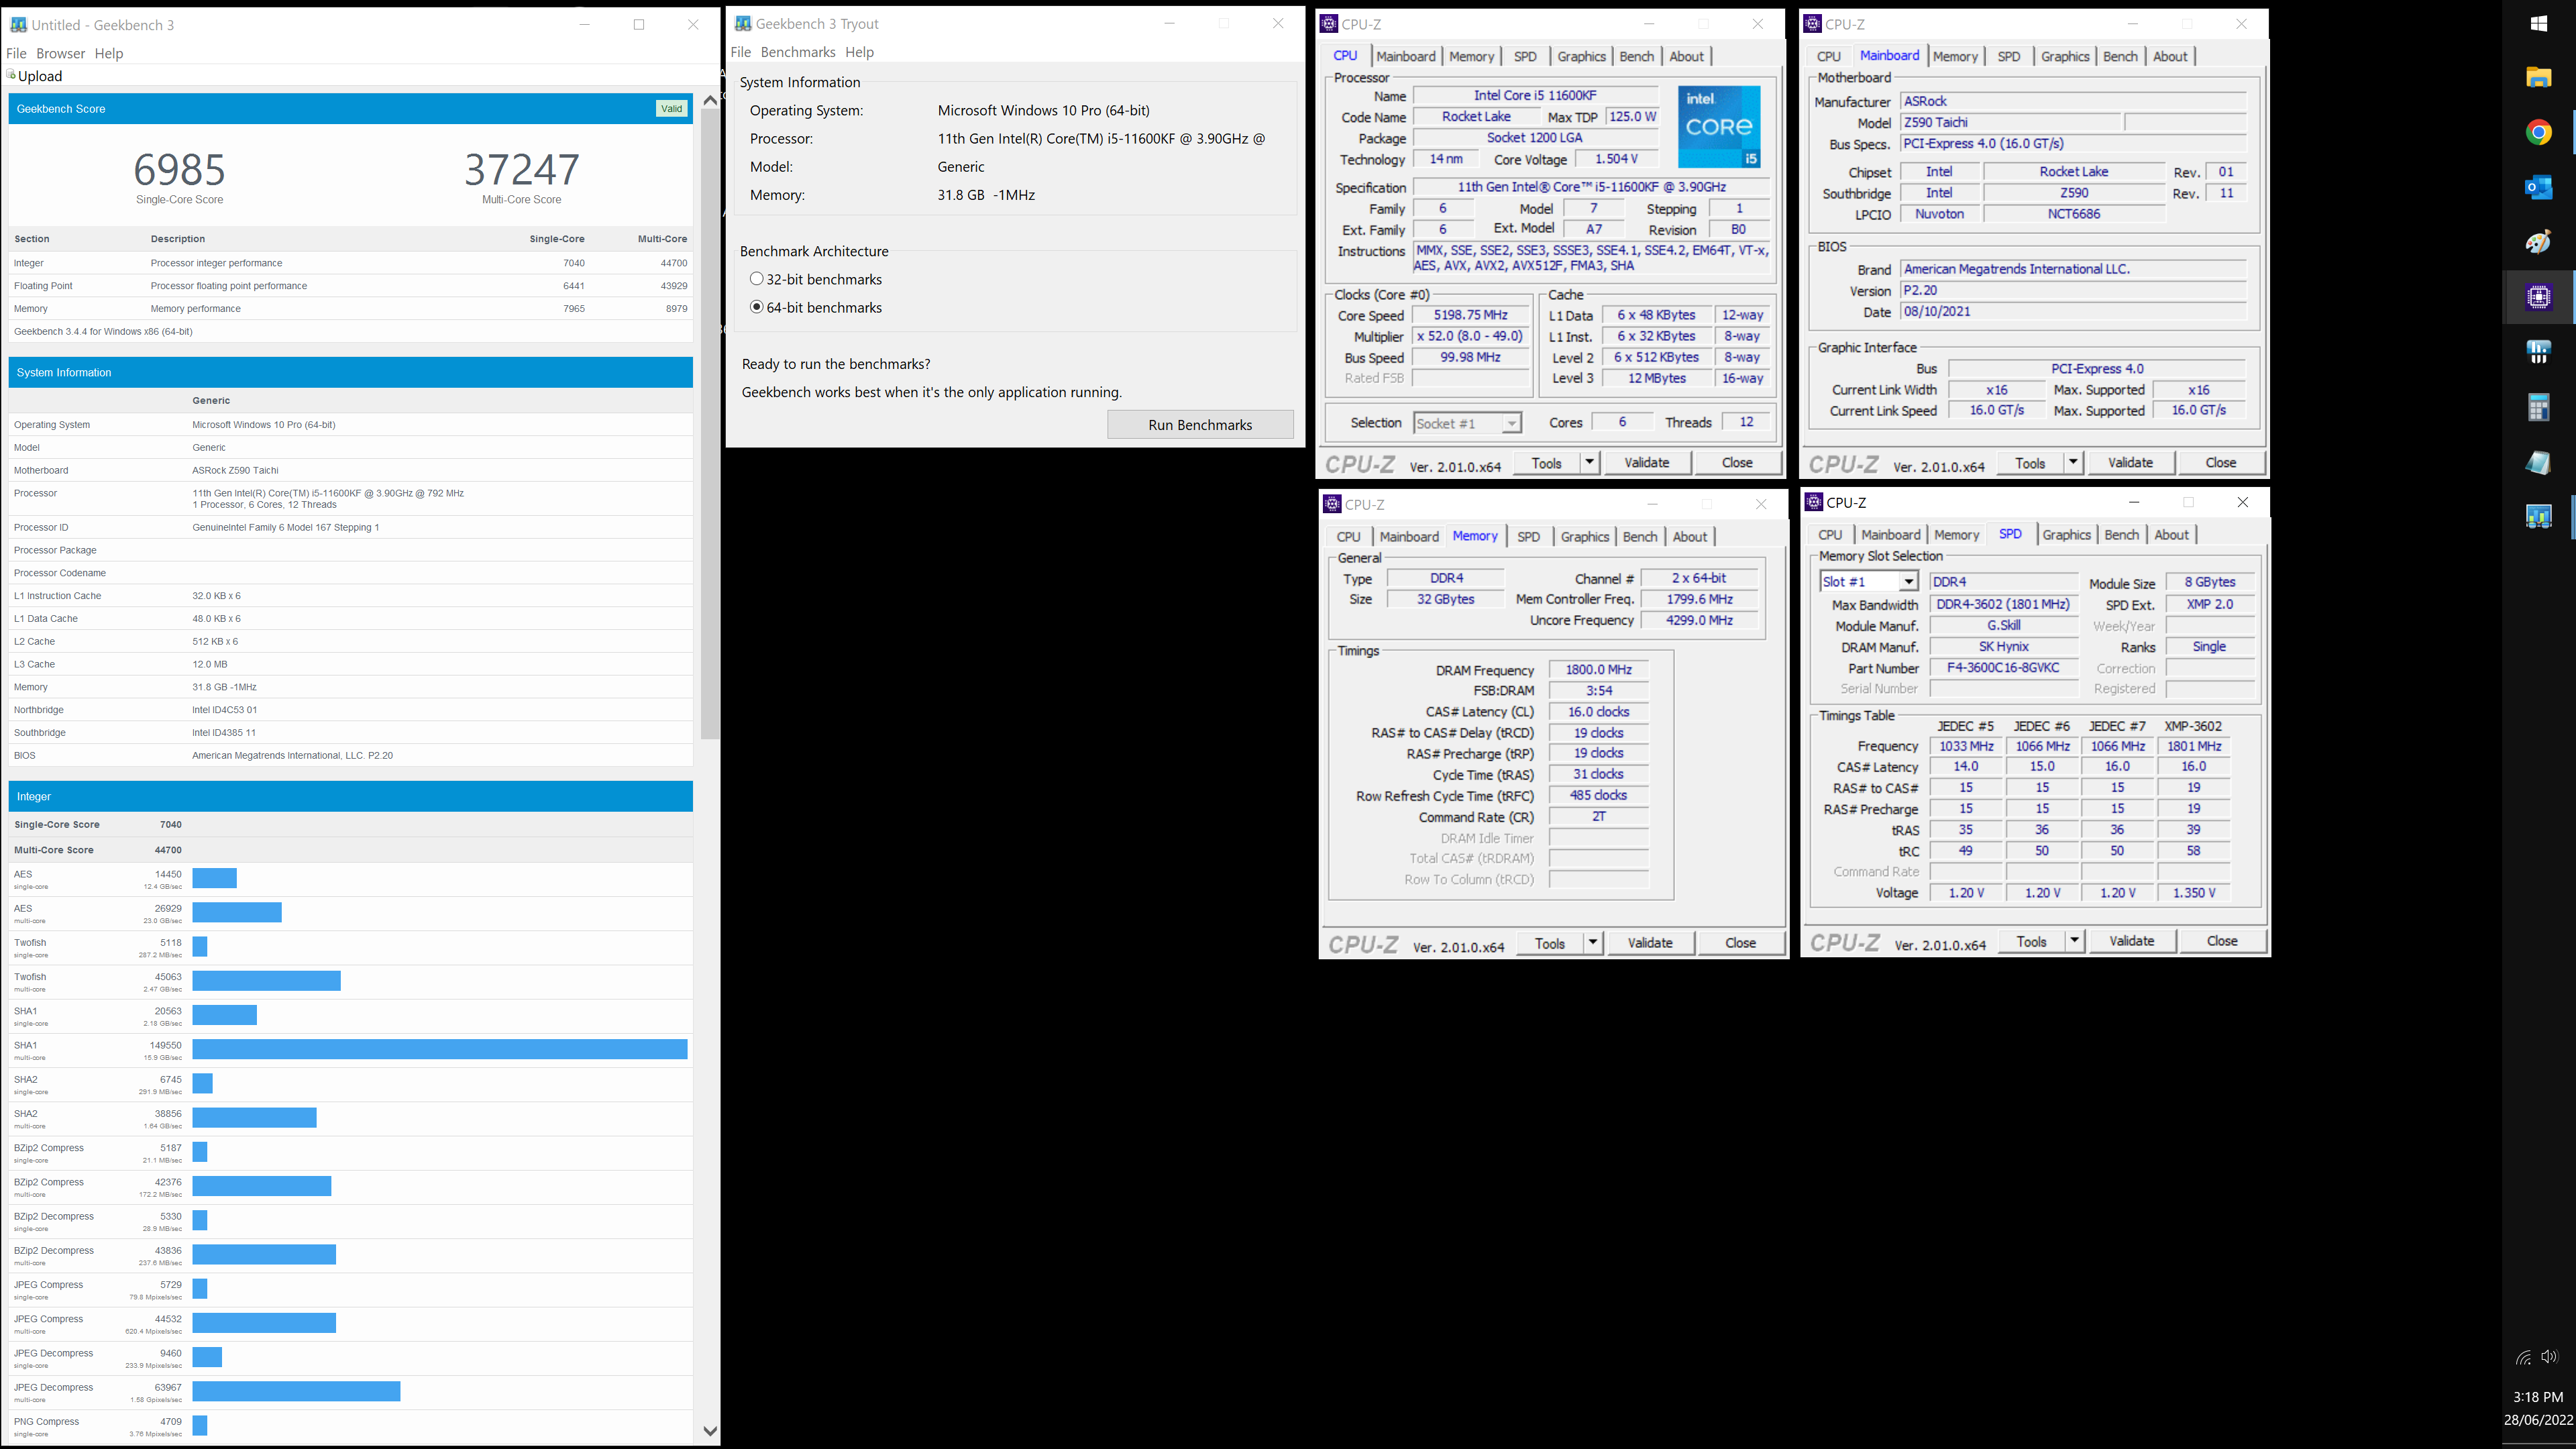The height and width of the screenshot is (1449, 2576).
Task: Click the title icon of the CPU-Z window showing the SPD tab
Action: tap(1814, 502)
